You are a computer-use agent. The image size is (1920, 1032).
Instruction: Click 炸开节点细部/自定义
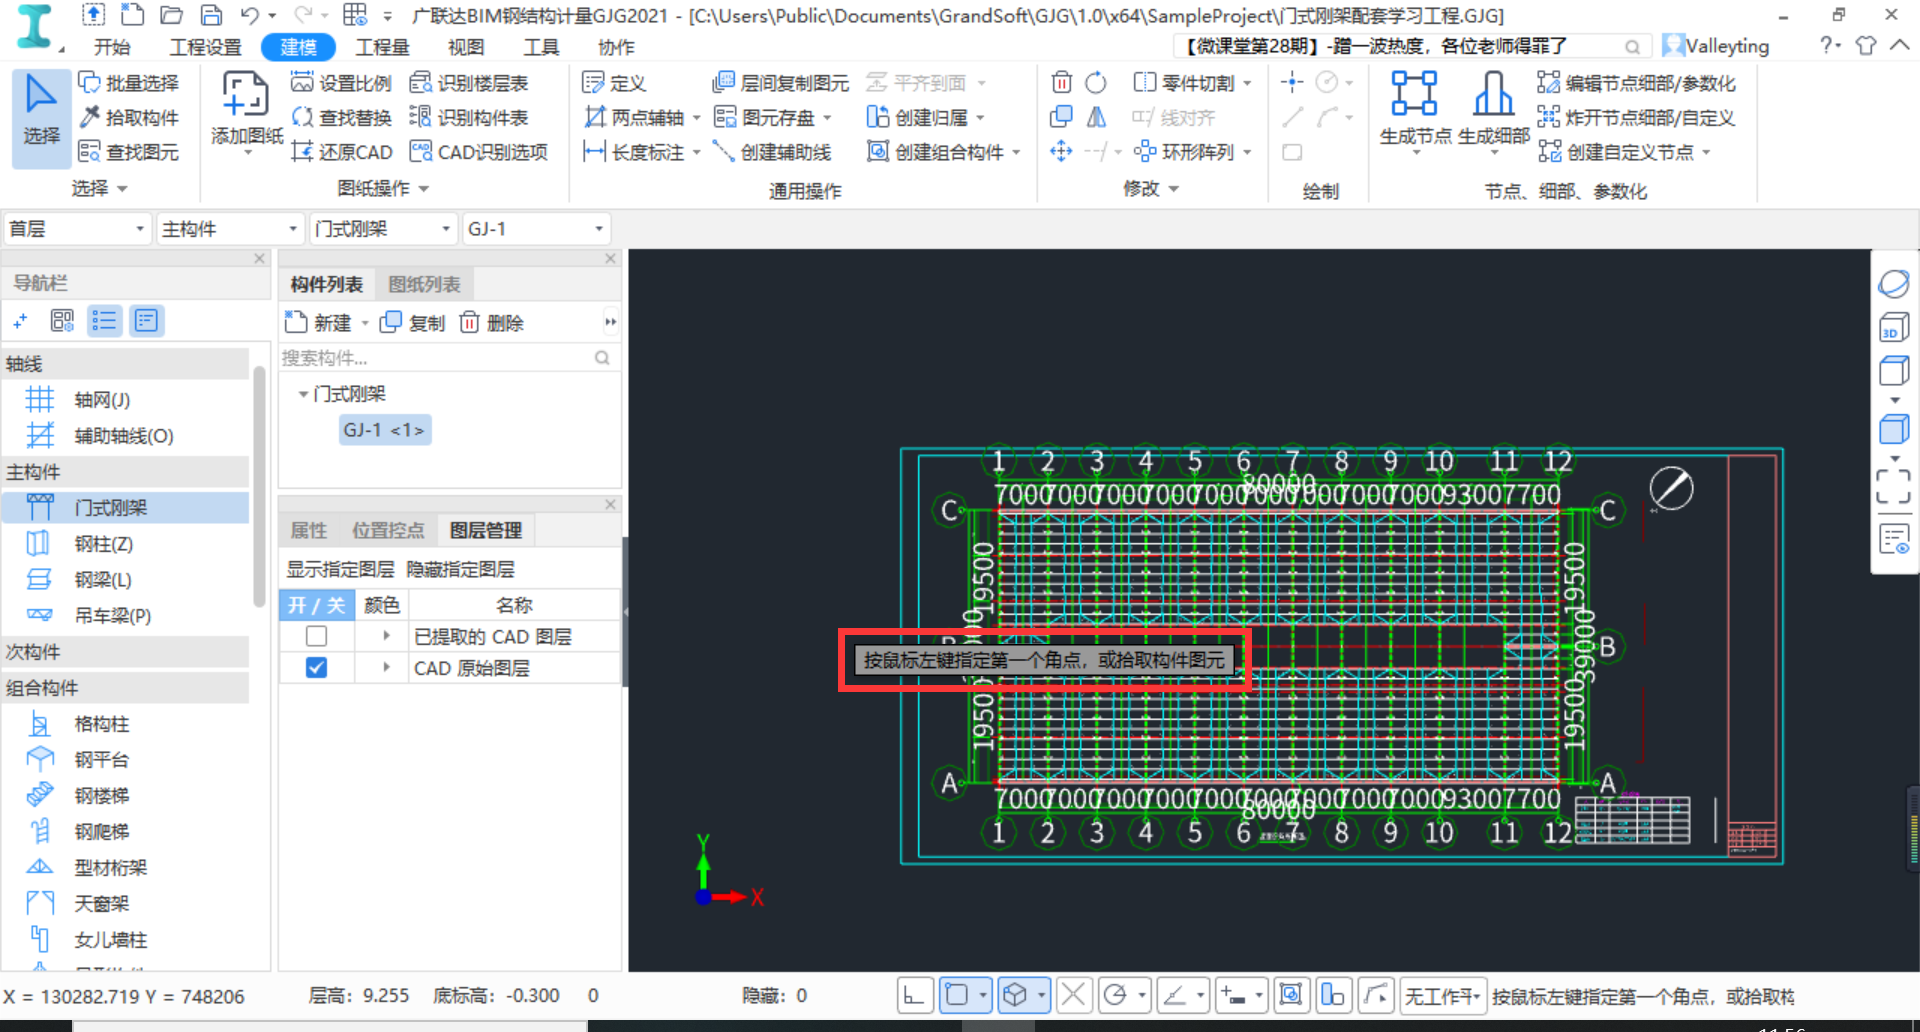click(x=1636, y=117)
